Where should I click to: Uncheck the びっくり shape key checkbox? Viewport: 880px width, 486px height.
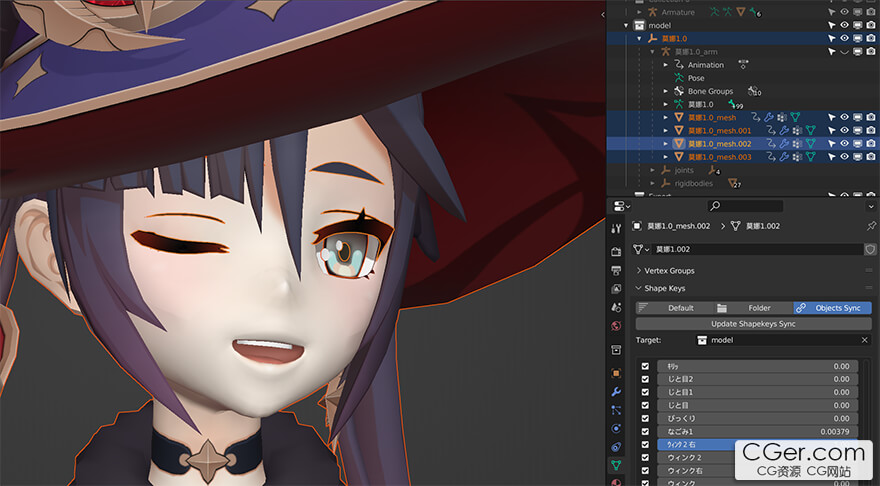click(x=645, y=418)
